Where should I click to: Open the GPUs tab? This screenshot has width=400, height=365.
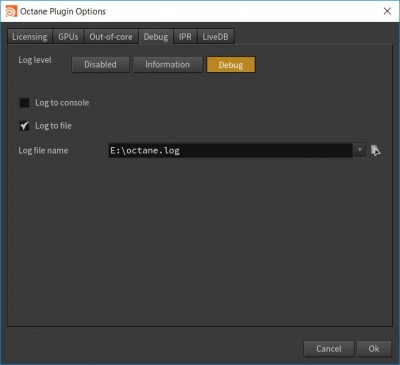coord(68,36)
